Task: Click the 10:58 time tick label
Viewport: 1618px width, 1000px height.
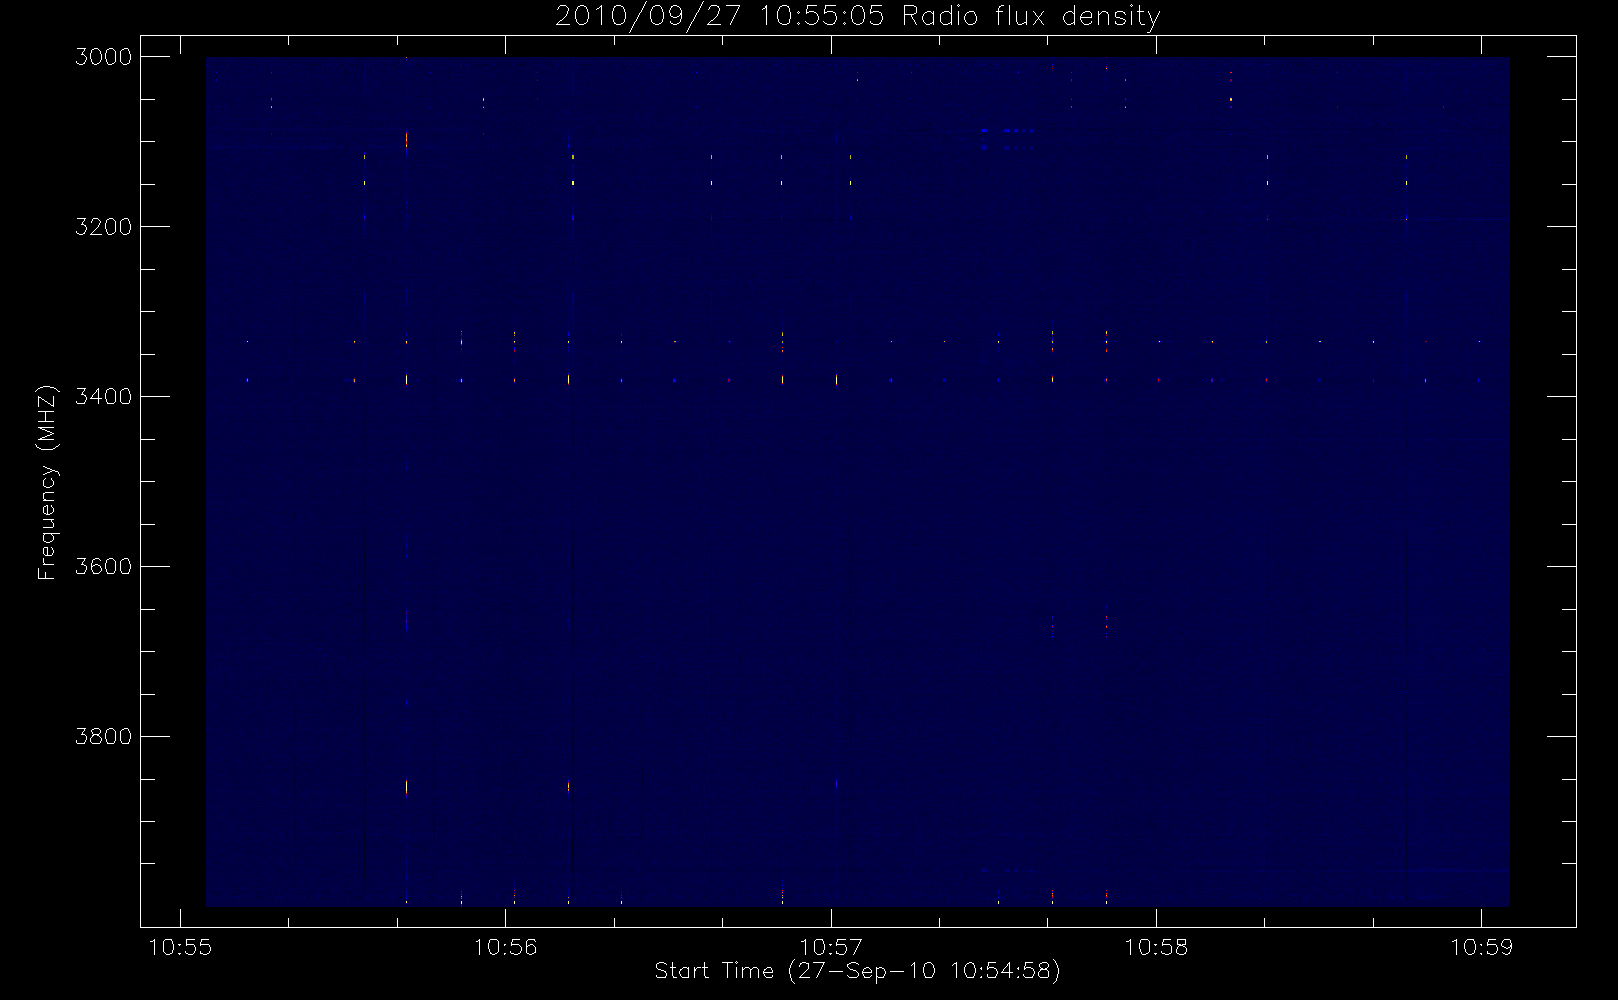Action: pyautogui.click(x=1156, y=947)
